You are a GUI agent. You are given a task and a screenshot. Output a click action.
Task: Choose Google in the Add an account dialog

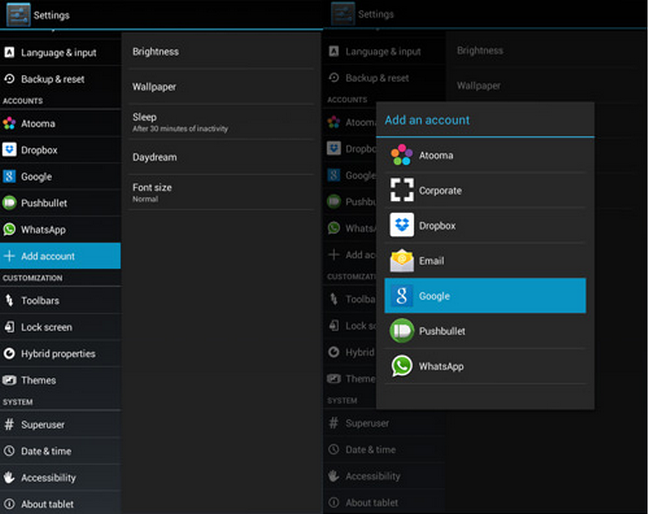click(x=485, y=296)
